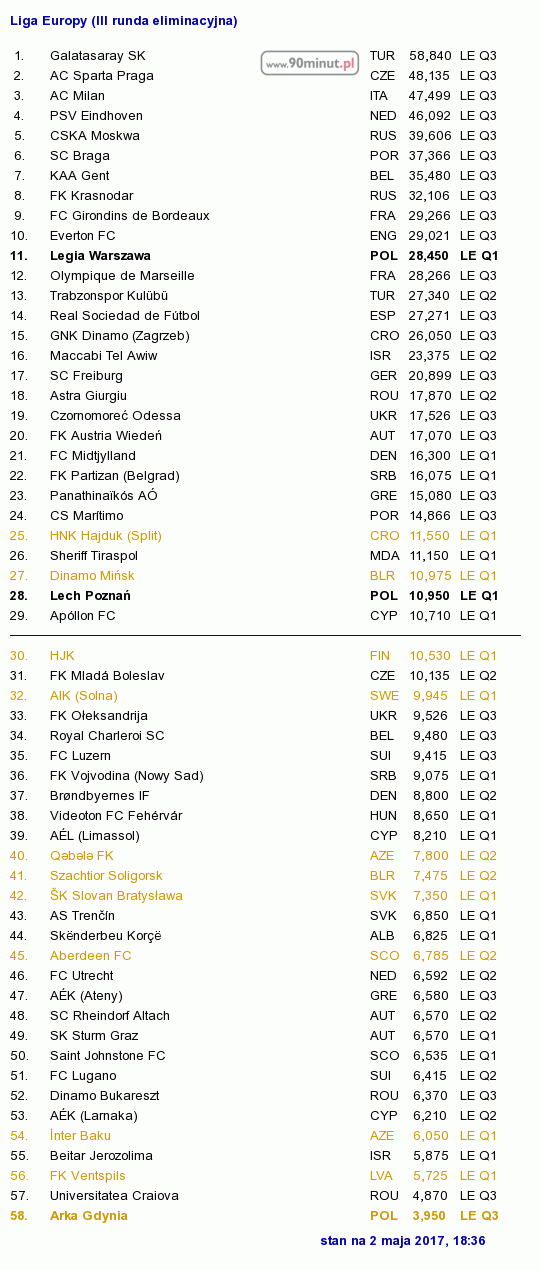Click the Universitatea Craiova entry
Viewport: 540px width, 1270px height.
pos(114,1196)
